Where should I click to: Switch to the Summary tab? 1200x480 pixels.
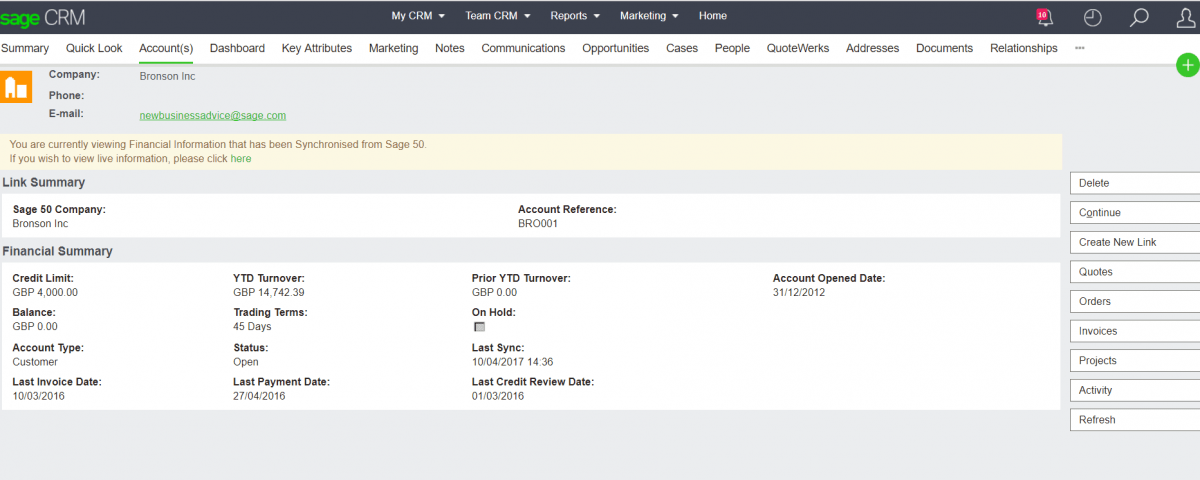[25, 48]
